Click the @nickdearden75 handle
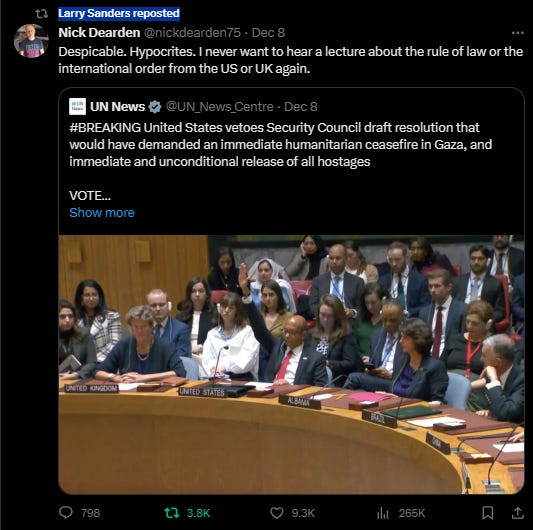This screenshot has height=530, width=533. 192,33
